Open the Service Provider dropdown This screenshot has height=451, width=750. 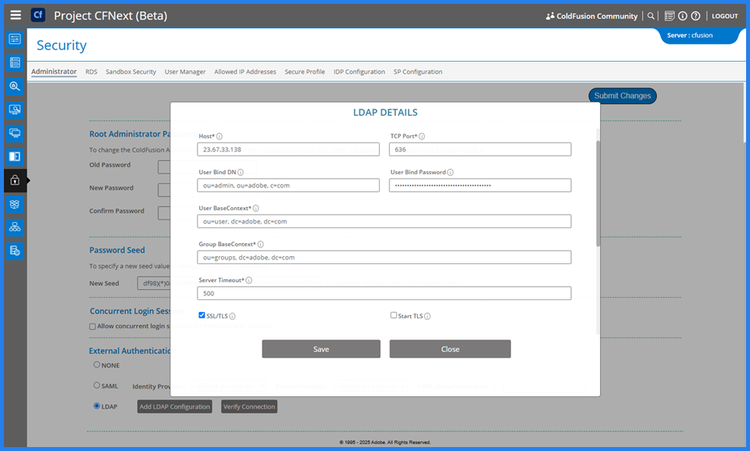[x=370, y=386]
